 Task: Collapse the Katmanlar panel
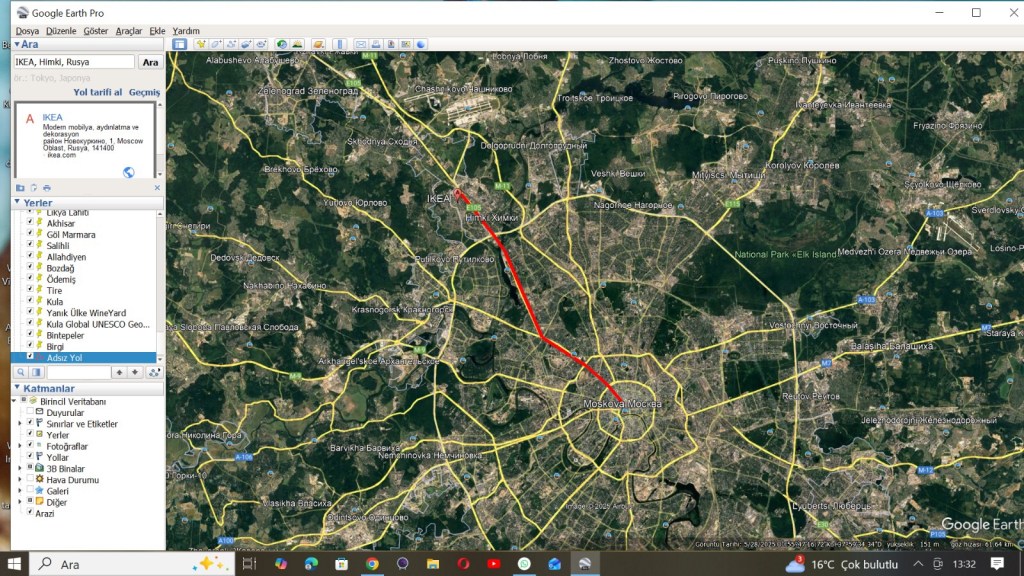coord(16,388)
